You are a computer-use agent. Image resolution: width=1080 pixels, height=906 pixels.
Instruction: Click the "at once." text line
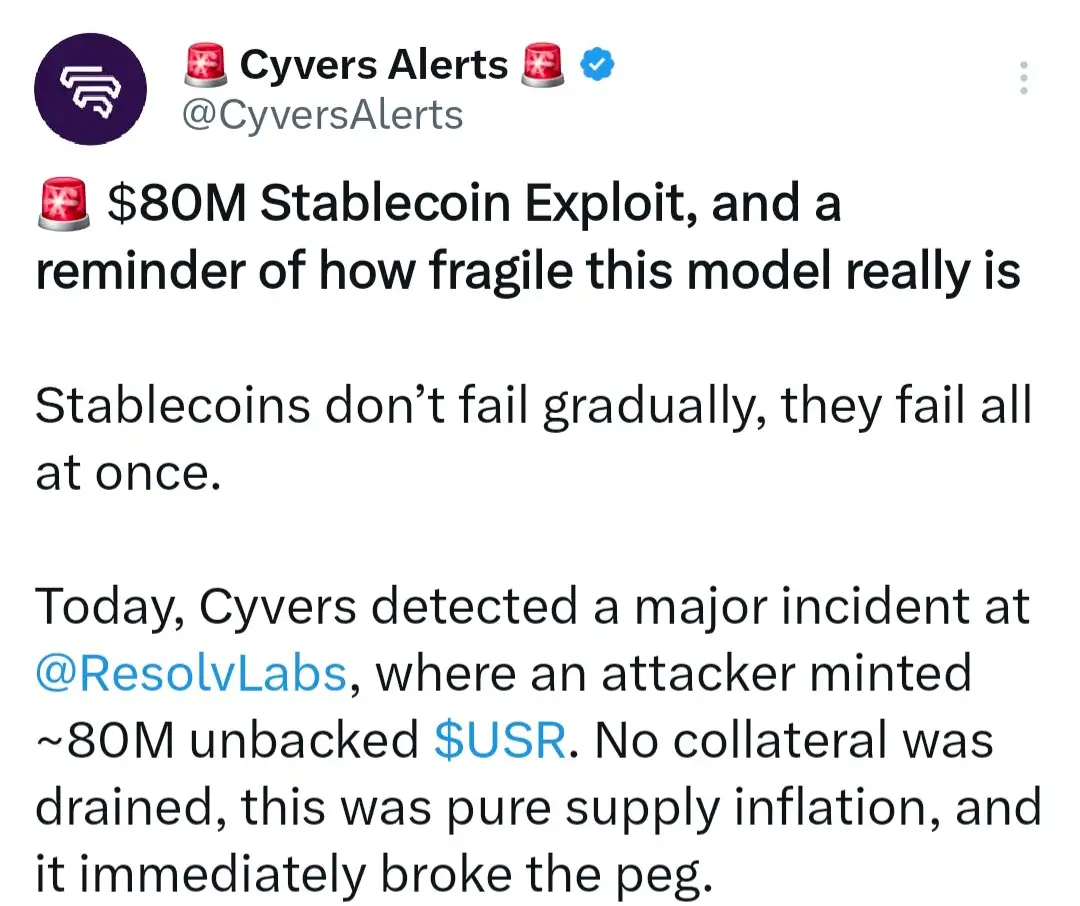click(x=127, y=472)
